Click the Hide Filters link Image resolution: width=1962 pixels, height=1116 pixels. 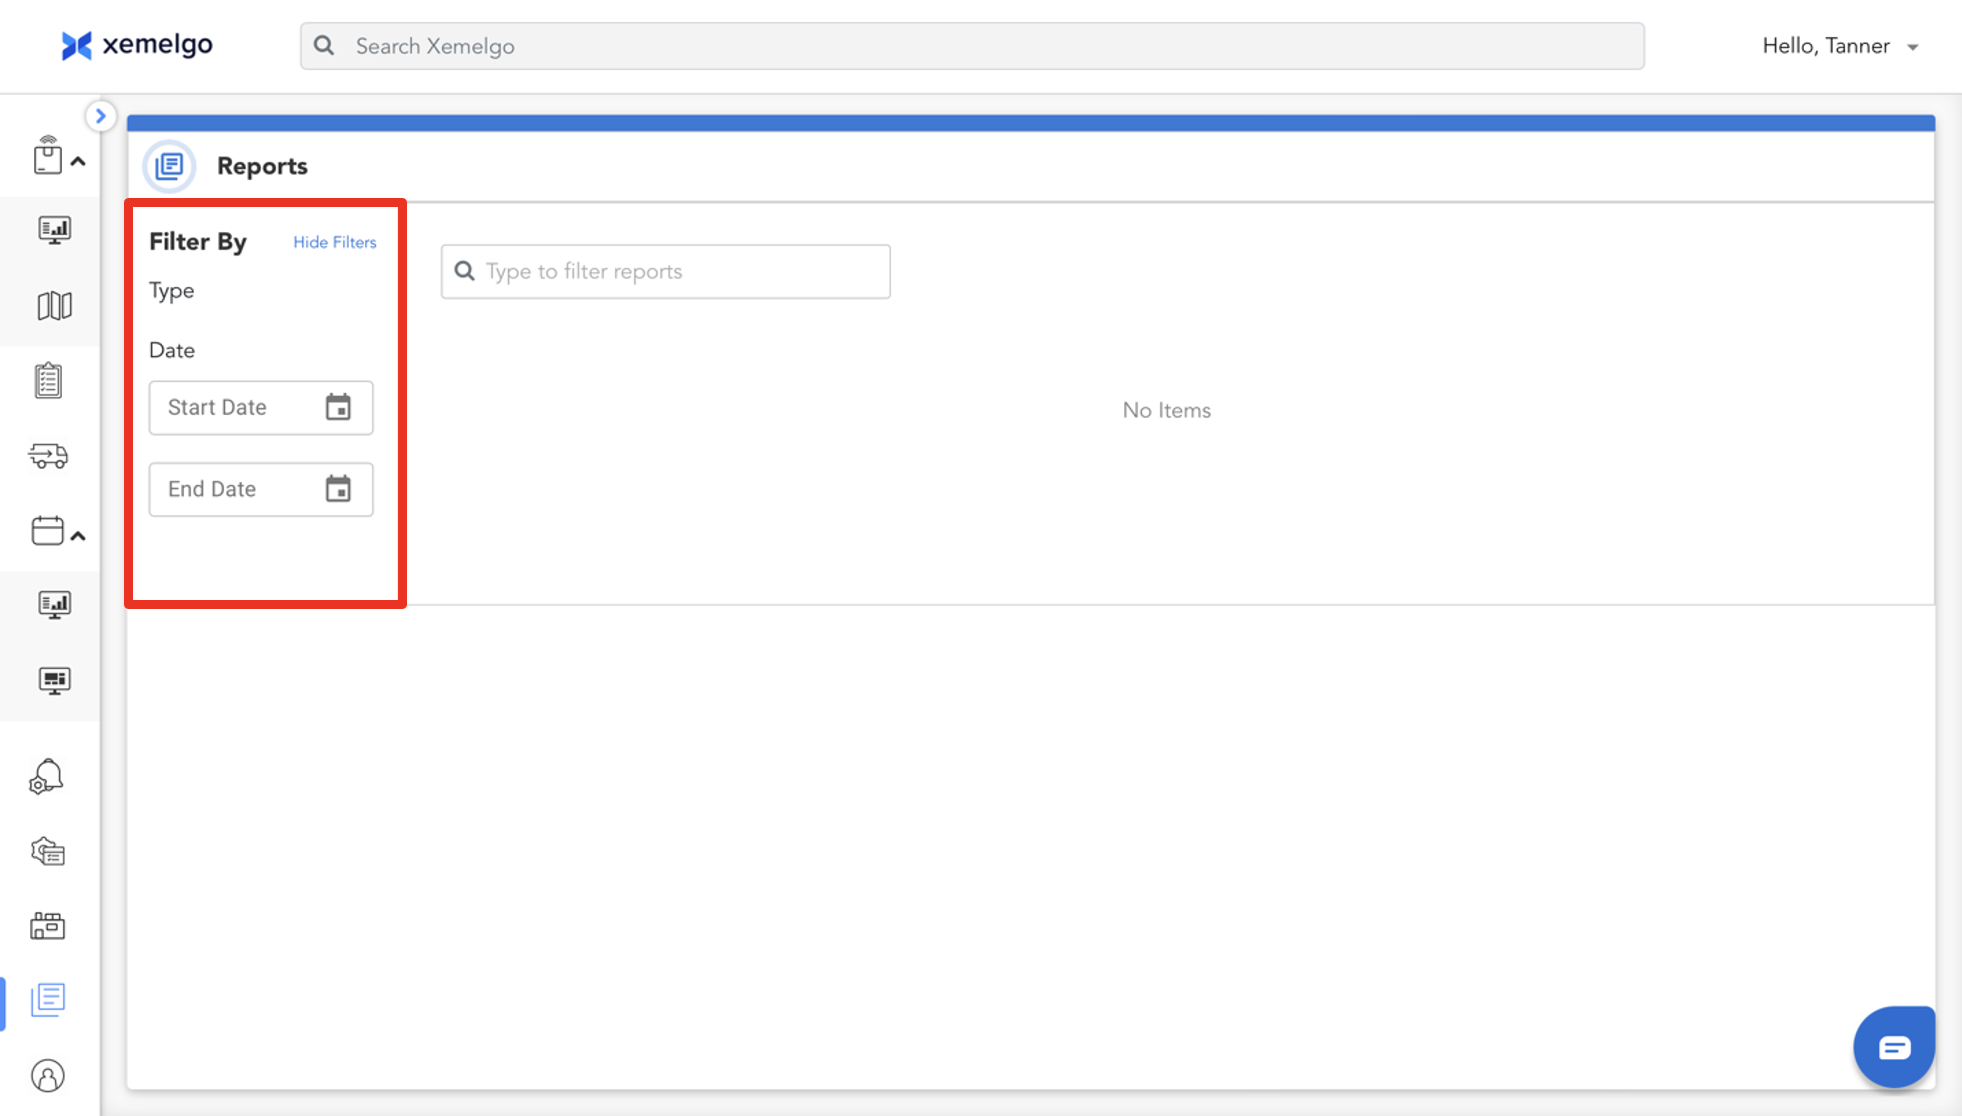point(334,242)
